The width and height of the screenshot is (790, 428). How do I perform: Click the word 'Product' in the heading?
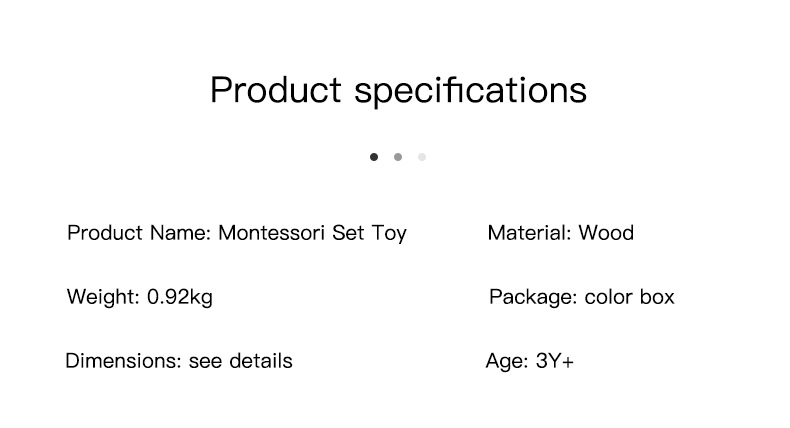[x=275, y=90]
